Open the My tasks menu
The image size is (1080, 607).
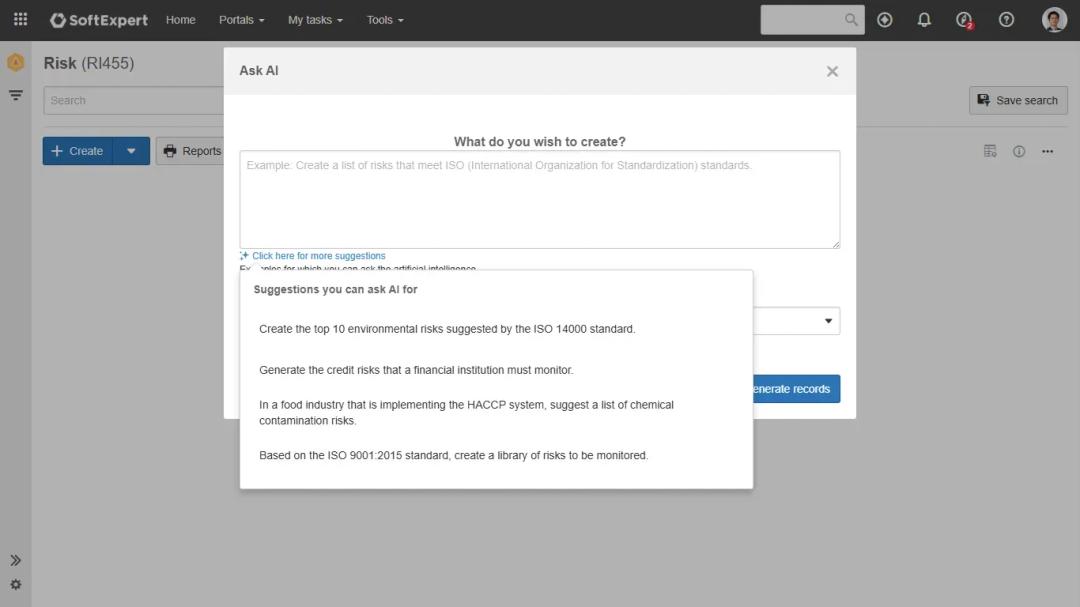[314, 20]
